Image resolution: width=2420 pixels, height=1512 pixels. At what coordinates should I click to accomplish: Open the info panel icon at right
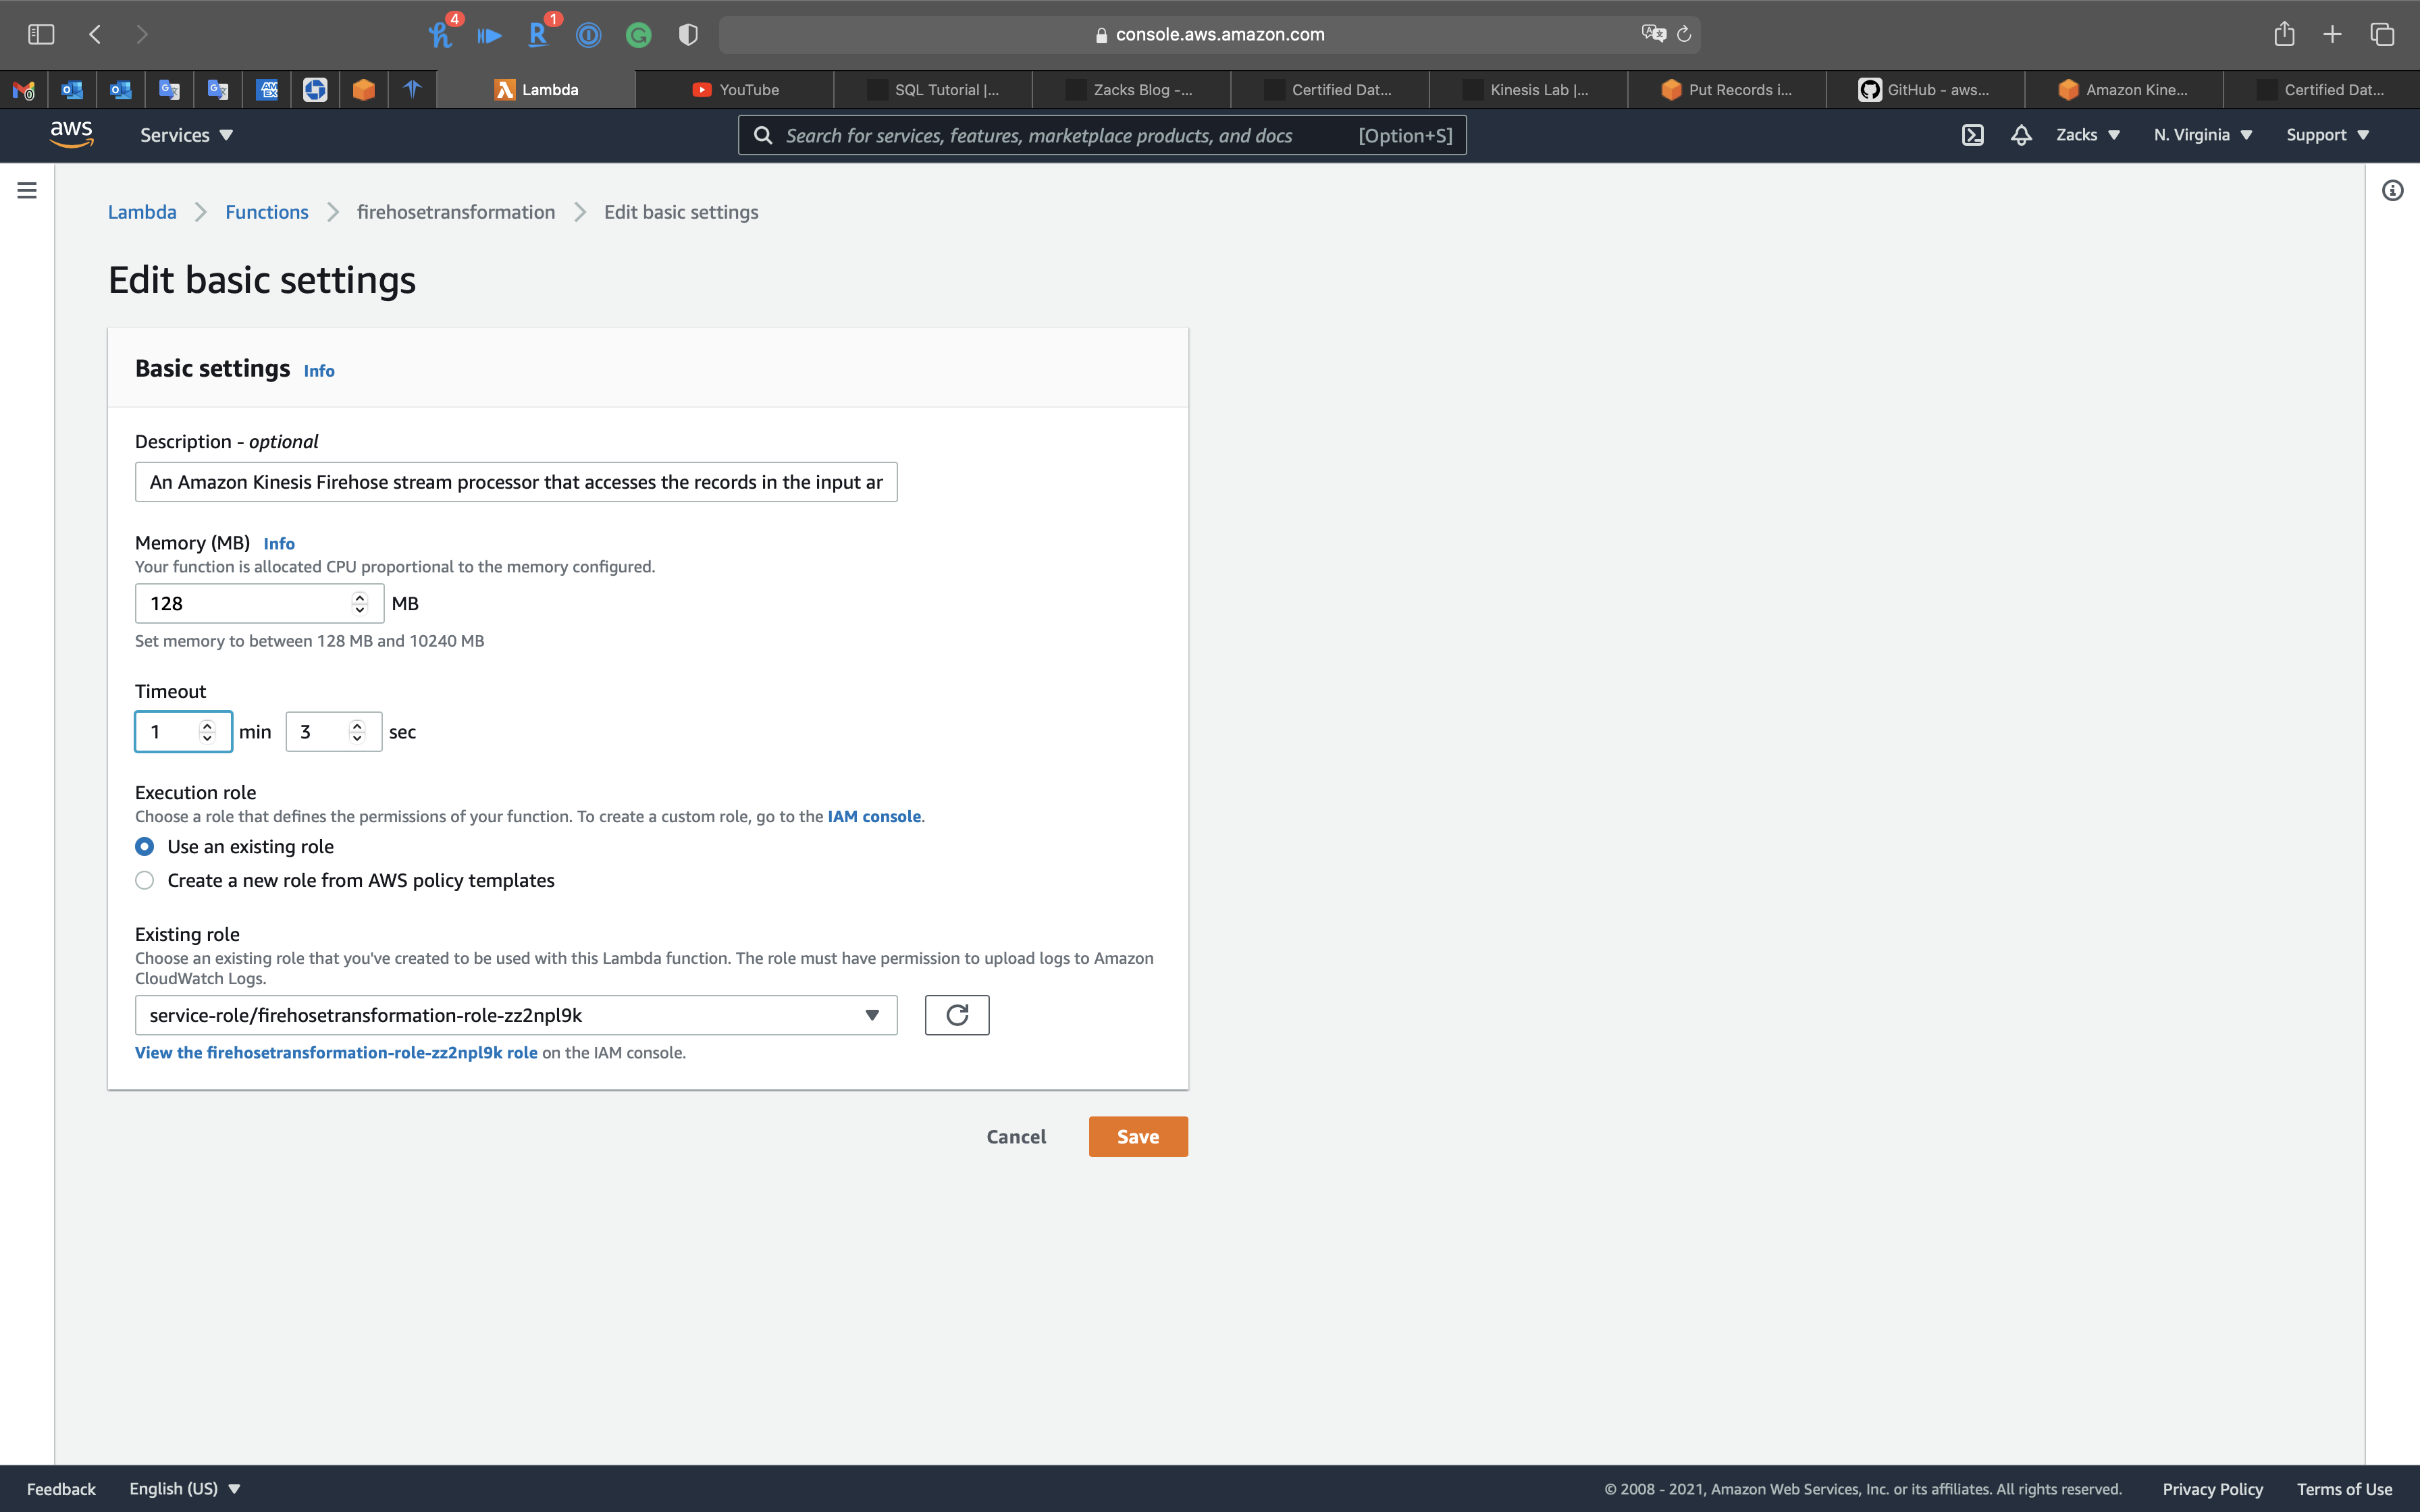coord(2392,190)
